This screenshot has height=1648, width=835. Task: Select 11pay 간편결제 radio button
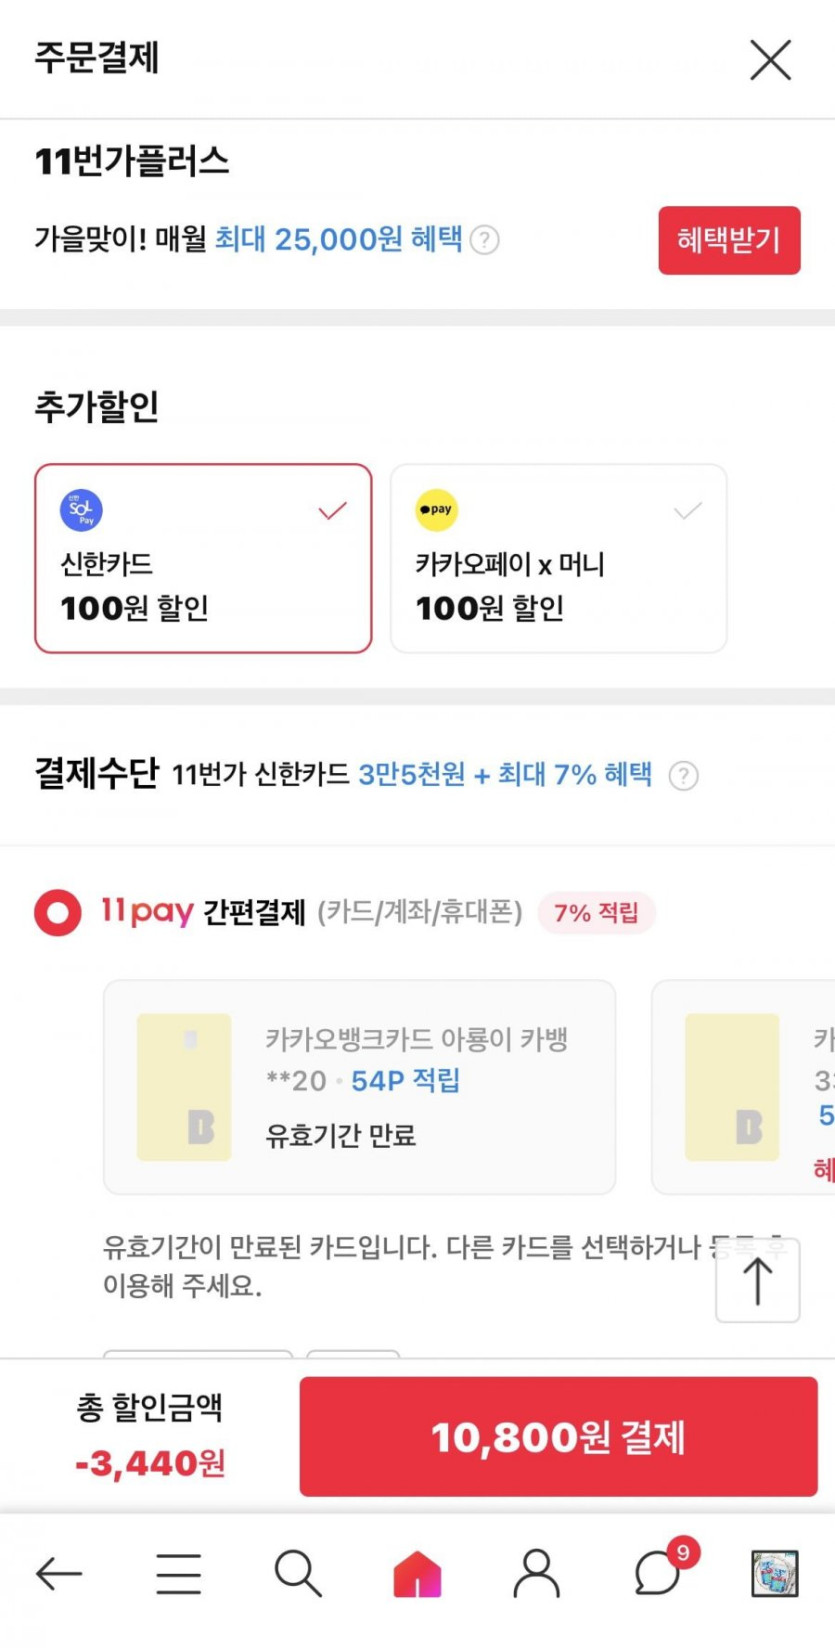[58, 912]
